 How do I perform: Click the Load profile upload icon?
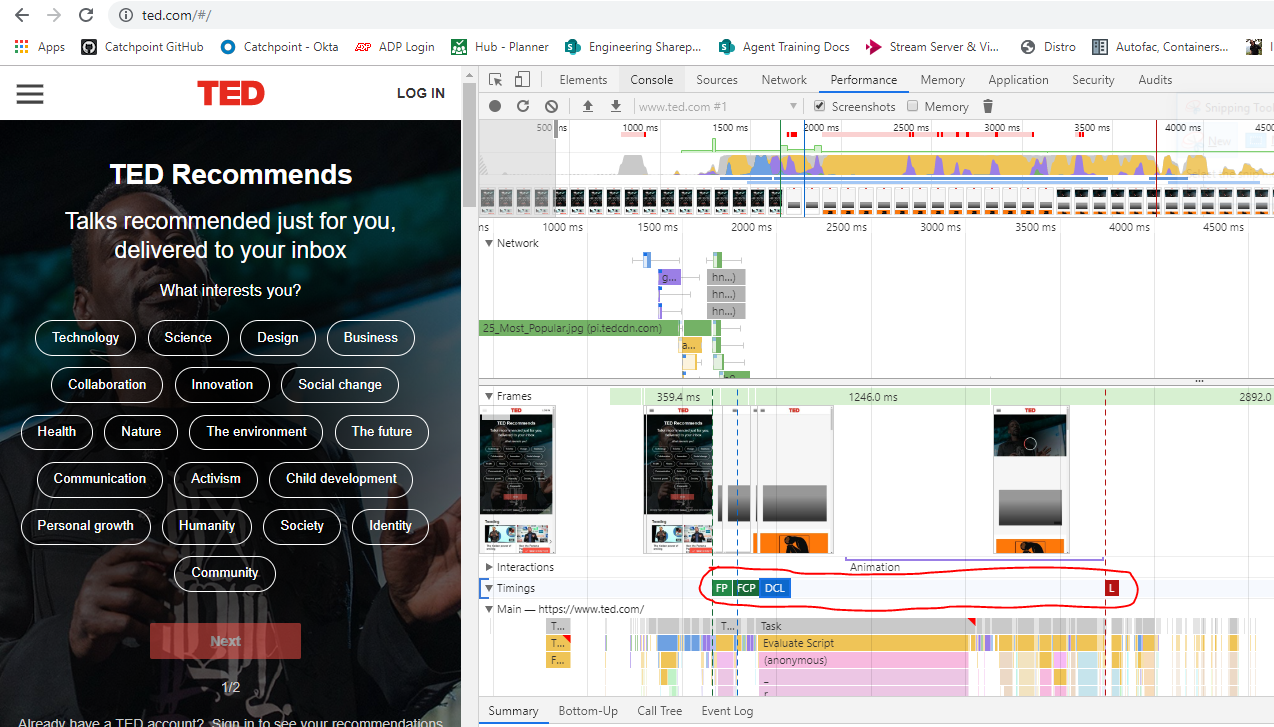[x=588, y=106]
